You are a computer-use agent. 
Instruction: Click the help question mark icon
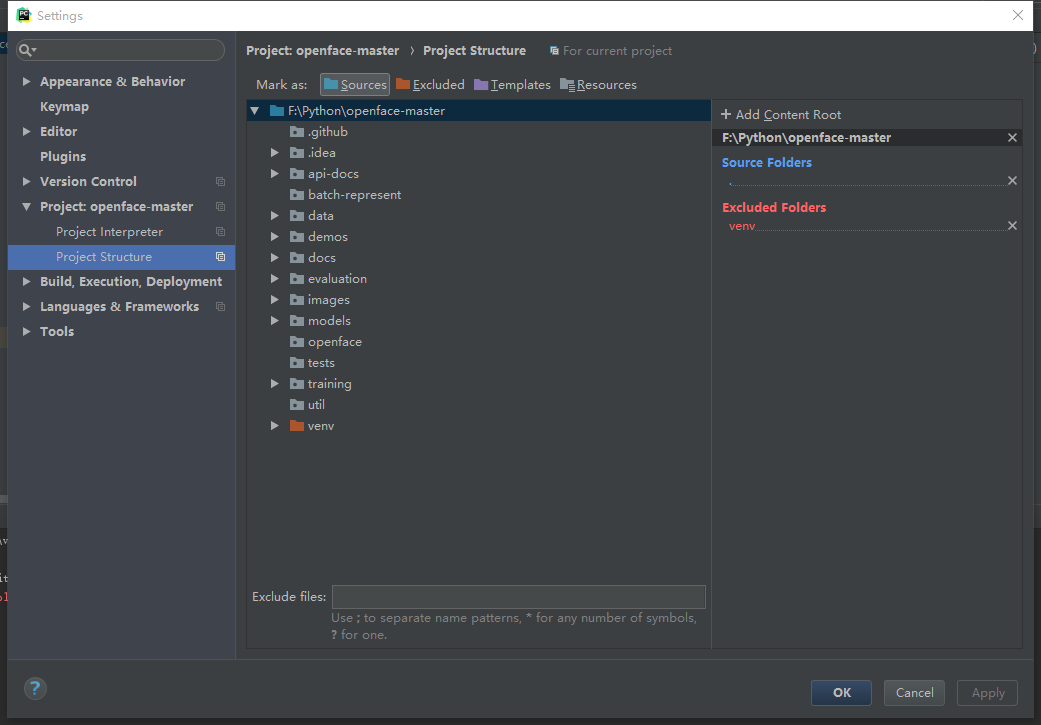point(35,688)
